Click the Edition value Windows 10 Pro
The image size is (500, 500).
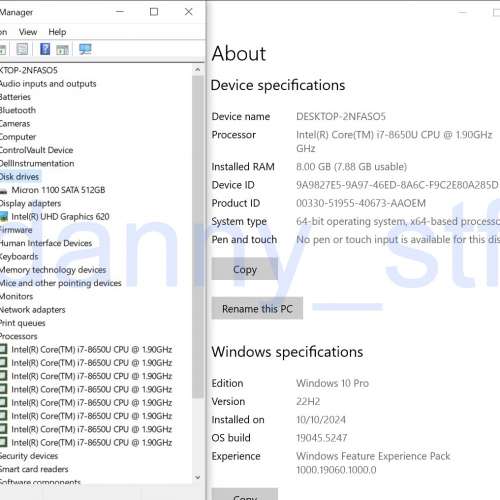click(x=332, y=383)
